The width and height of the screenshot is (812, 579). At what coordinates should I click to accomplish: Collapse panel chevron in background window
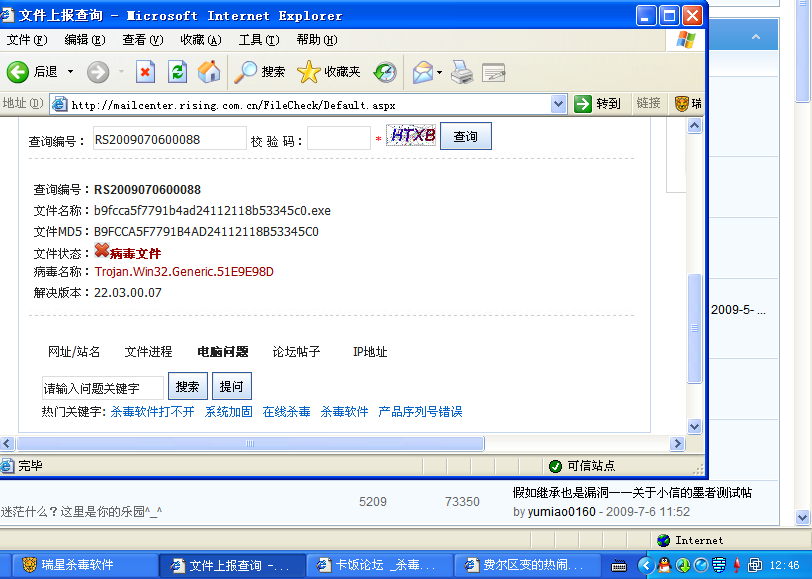(756, 37)
